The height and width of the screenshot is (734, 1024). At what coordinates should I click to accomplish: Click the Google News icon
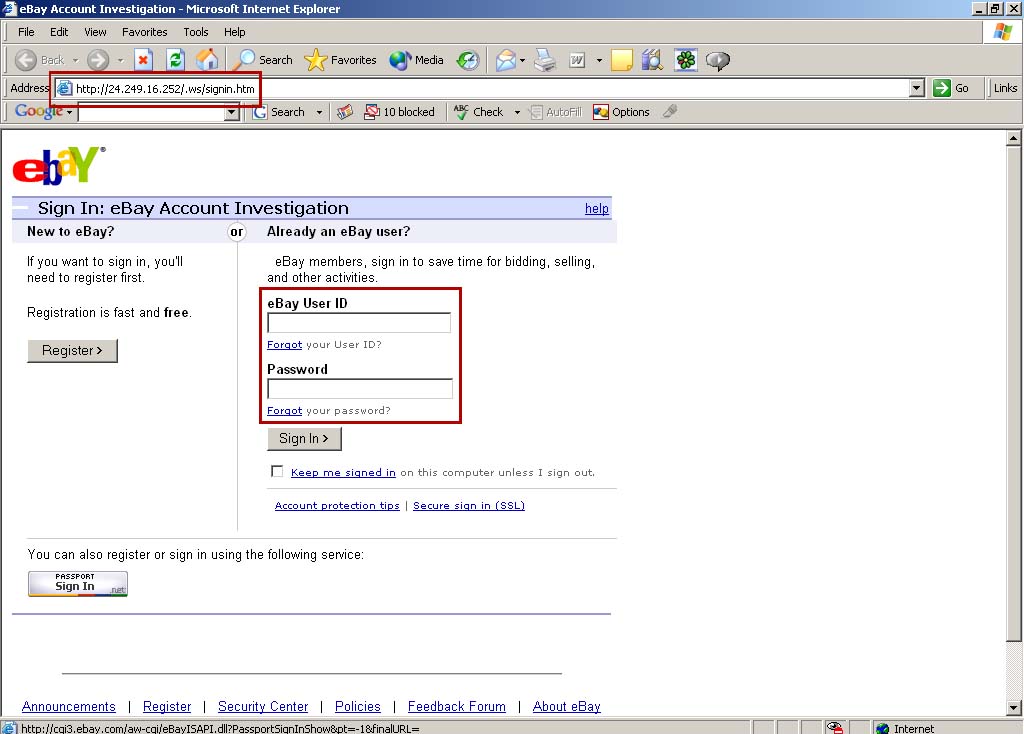tap(345, 112)
